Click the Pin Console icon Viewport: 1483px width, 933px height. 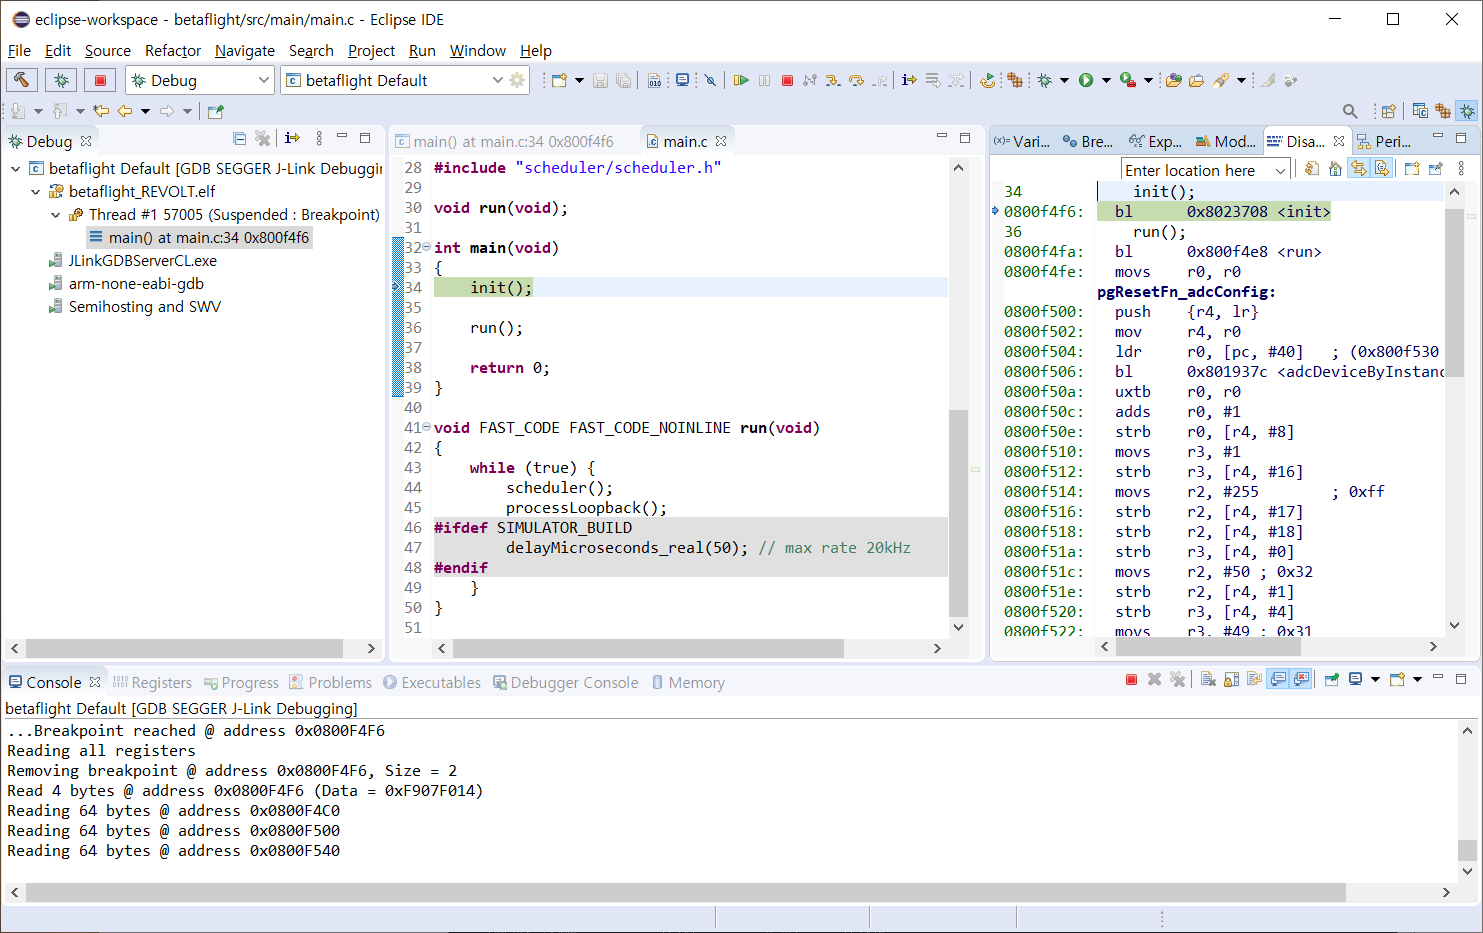1332,680
